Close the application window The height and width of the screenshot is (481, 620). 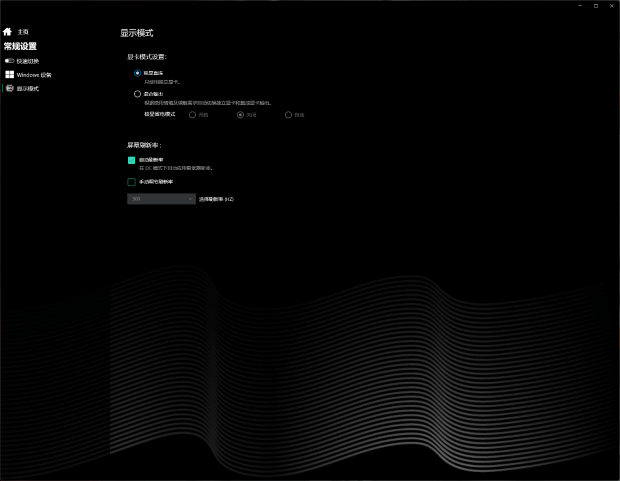(612, 6)
